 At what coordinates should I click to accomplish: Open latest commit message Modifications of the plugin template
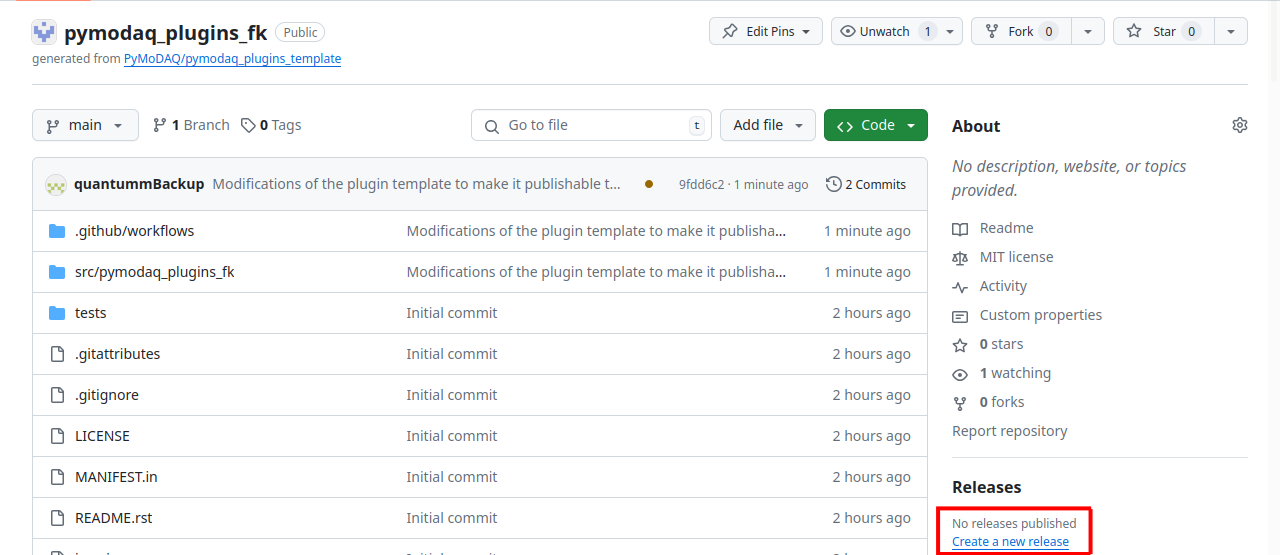[416, 184]
